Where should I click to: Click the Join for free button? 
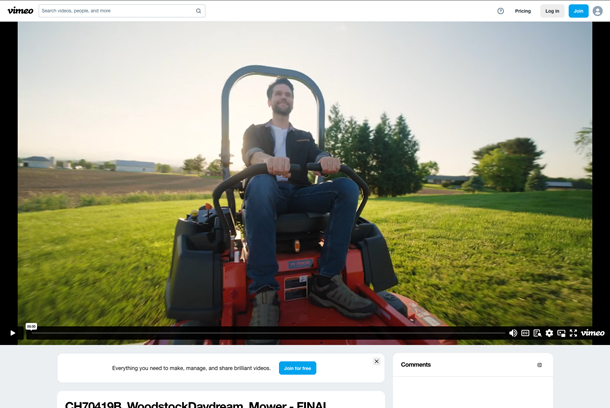coord(297,368)
